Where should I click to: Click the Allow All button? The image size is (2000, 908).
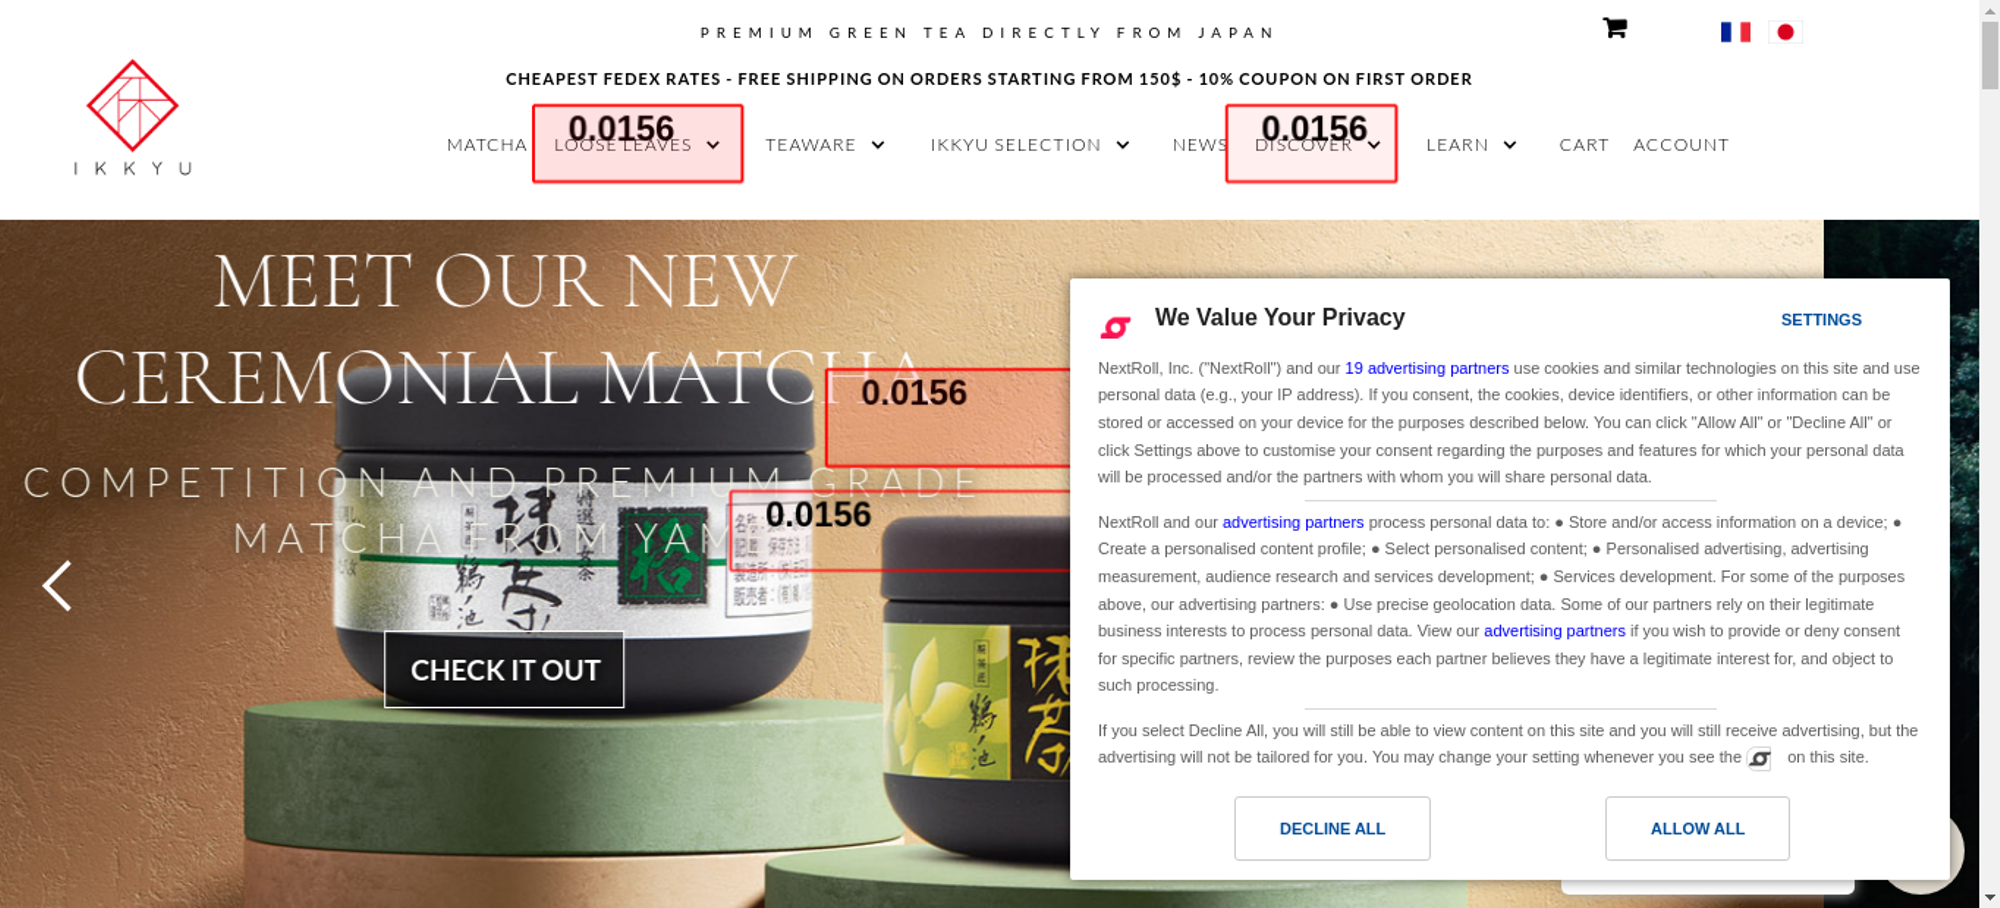coord(1697,828)
